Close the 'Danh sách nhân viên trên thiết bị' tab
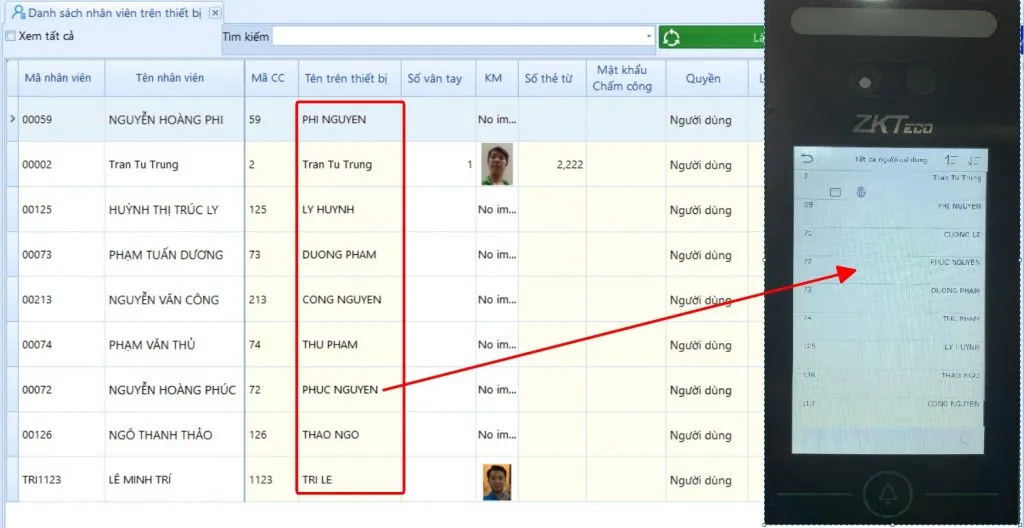This screenshot has height=528, width=1024. click(x=216, y=12)
